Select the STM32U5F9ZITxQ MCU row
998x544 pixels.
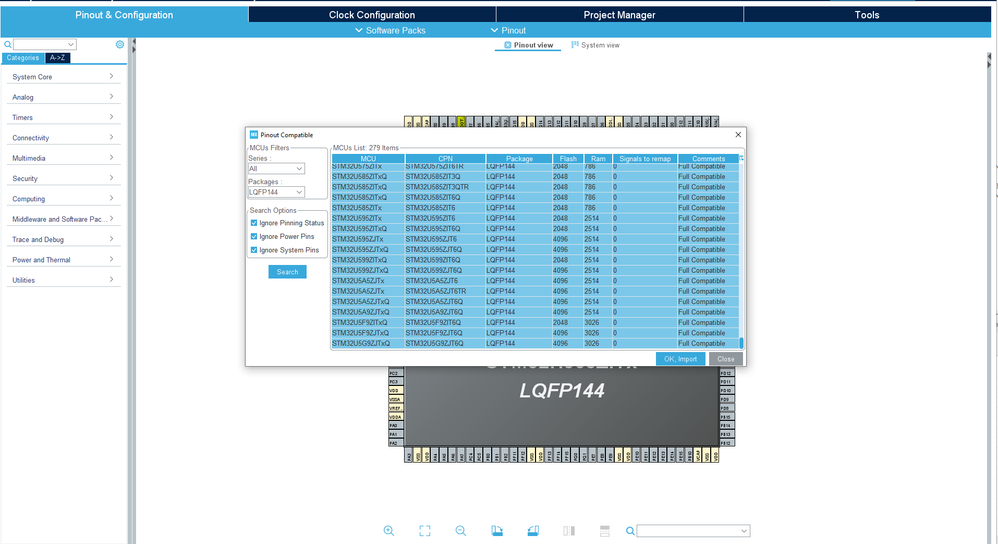(x=535, y=323)
